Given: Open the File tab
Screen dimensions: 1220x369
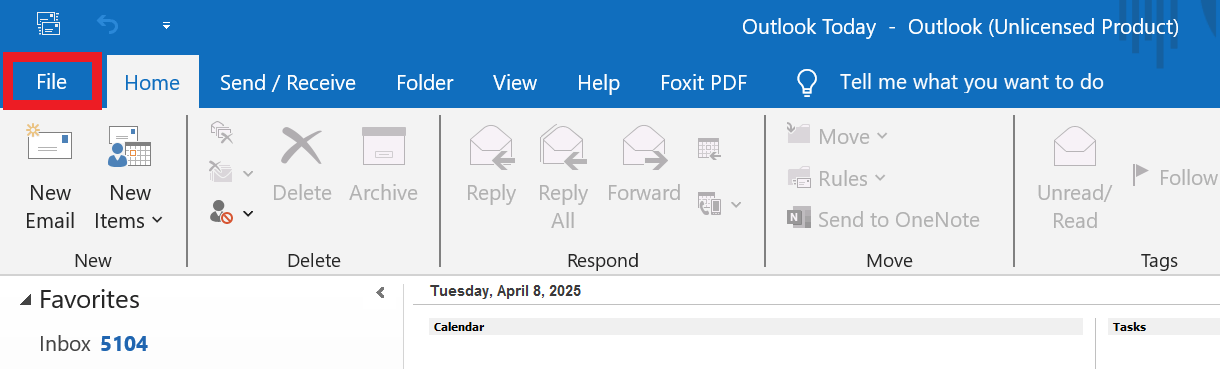Looking at the screenshot, I should pos(51,82).
